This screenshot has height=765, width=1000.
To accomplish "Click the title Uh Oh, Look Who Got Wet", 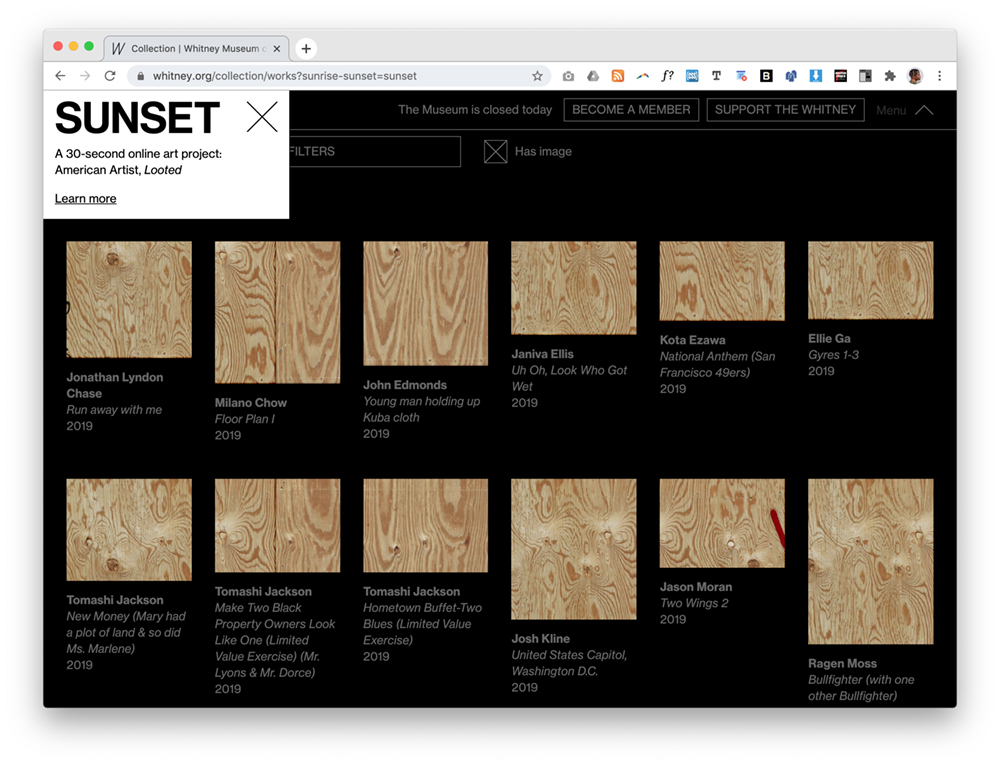I will pyautogui.click(x=569, y=379).
